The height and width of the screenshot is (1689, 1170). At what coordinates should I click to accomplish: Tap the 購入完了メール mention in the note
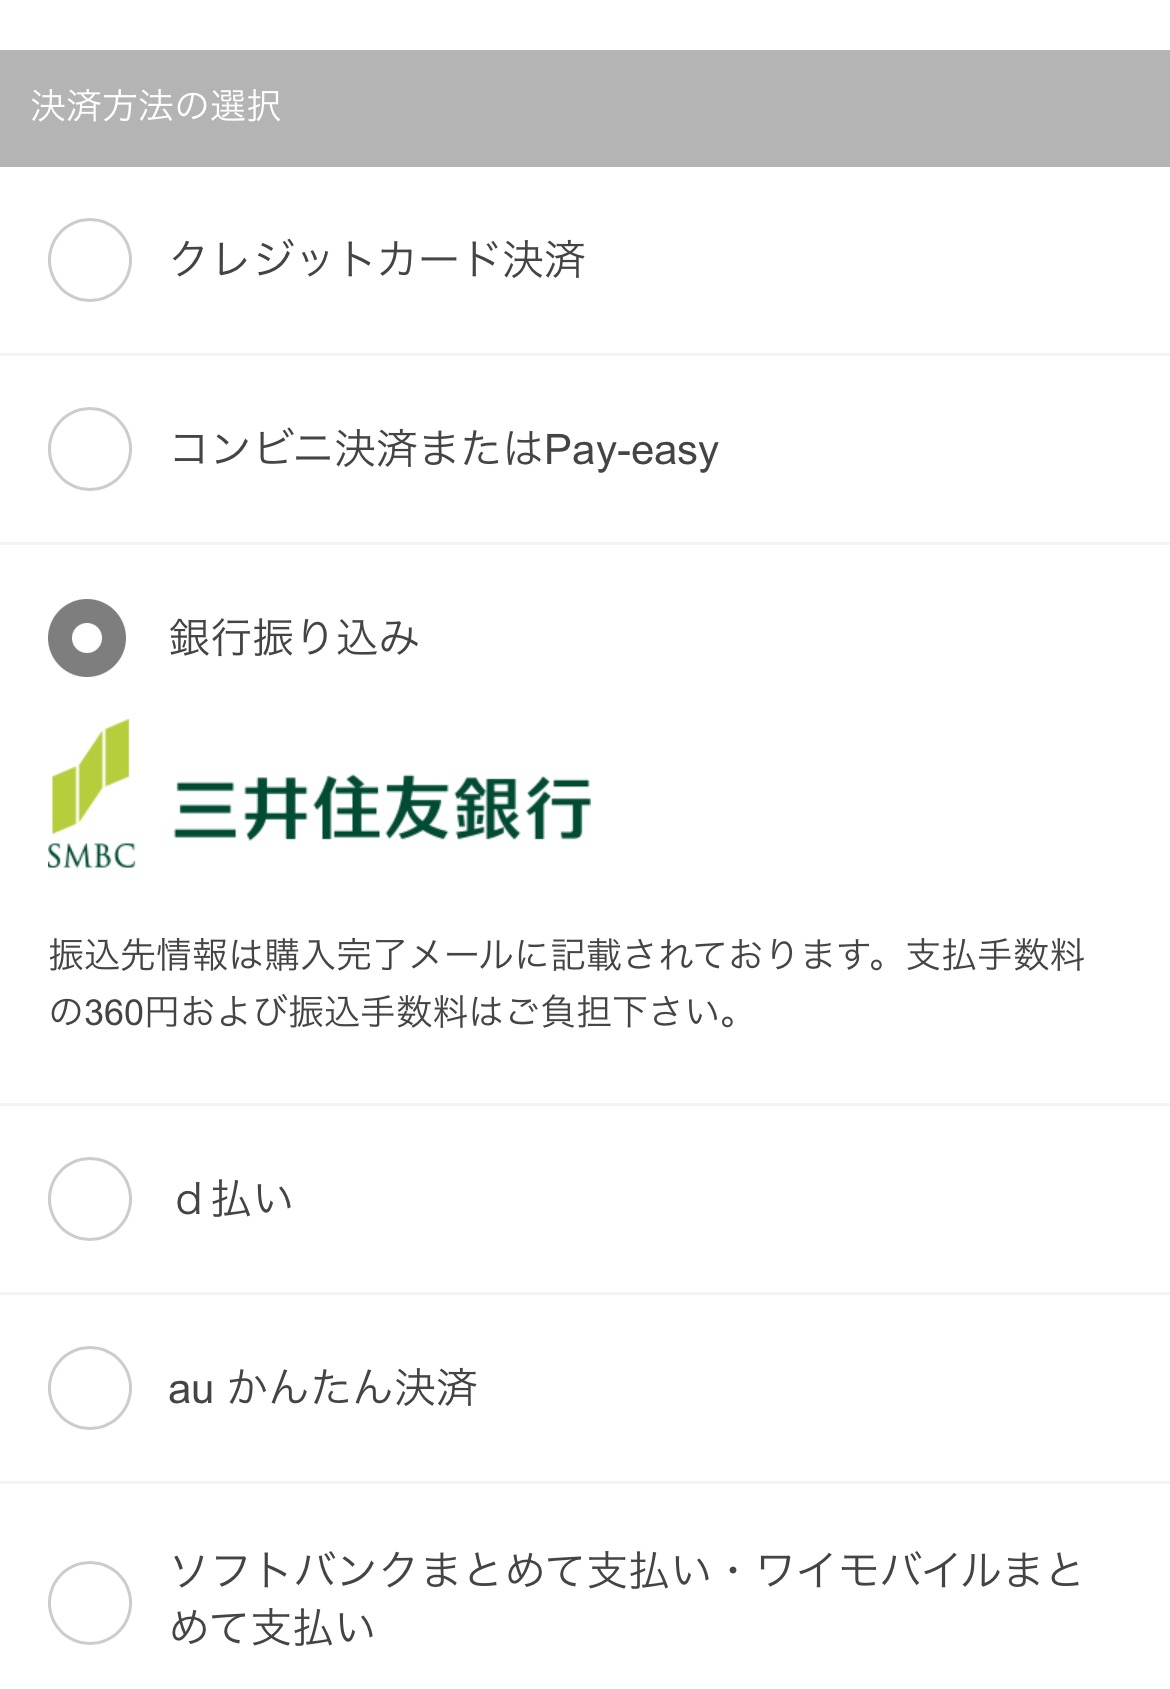pos(391,955)
